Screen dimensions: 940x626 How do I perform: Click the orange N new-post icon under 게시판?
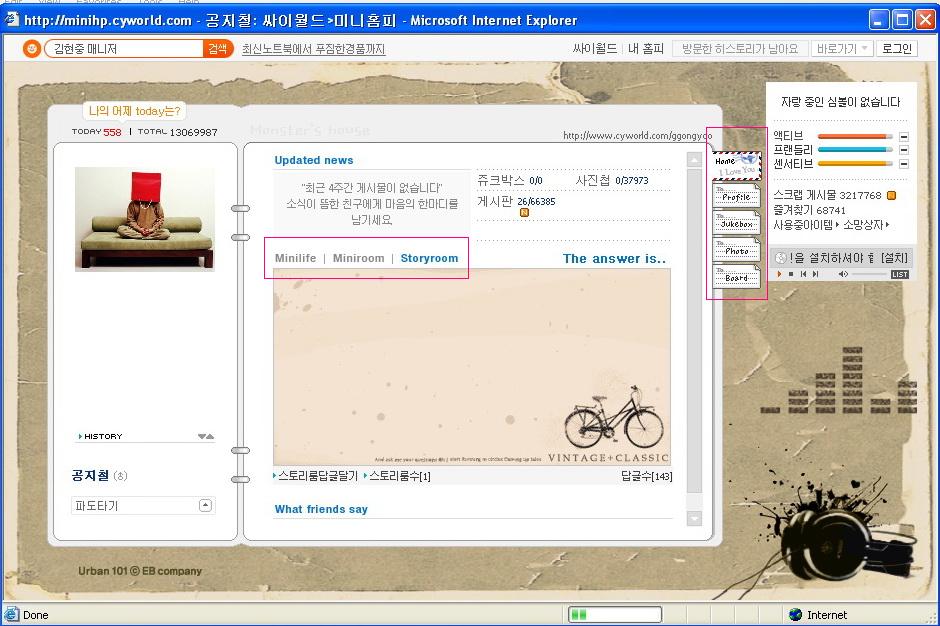pyautogui.click(x=525, y=212)
